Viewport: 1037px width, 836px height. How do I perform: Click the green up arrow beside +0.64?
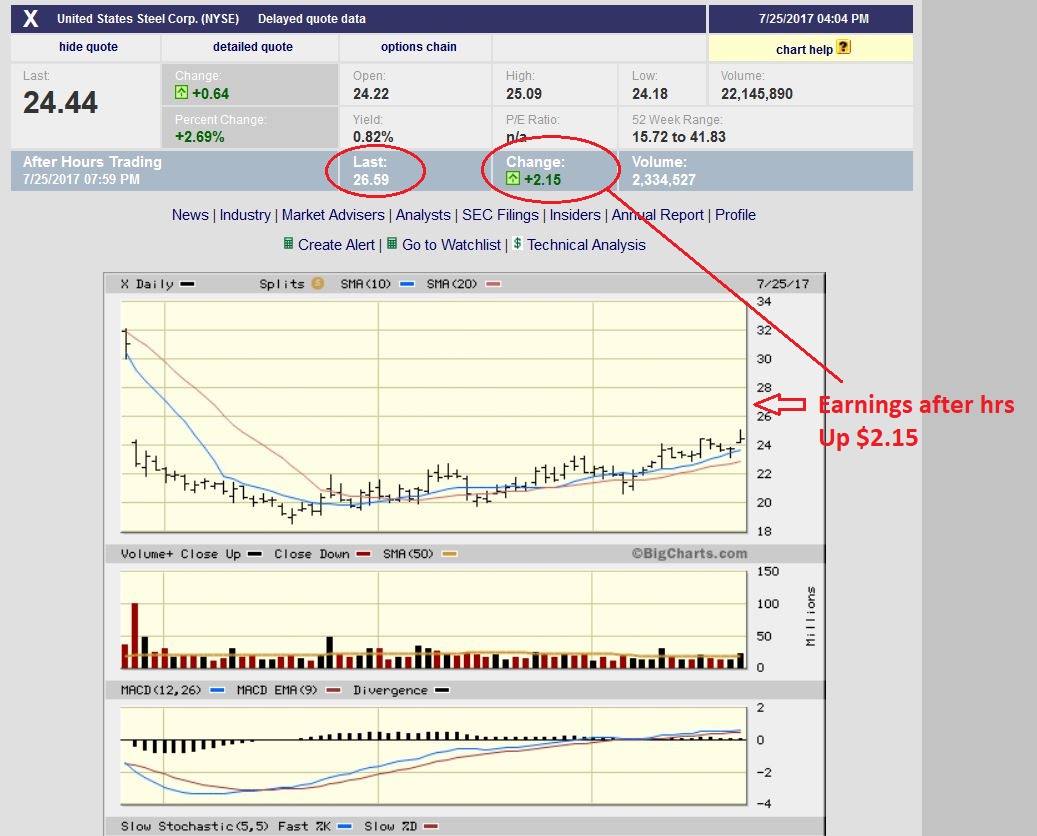click(x=181, y=93)
